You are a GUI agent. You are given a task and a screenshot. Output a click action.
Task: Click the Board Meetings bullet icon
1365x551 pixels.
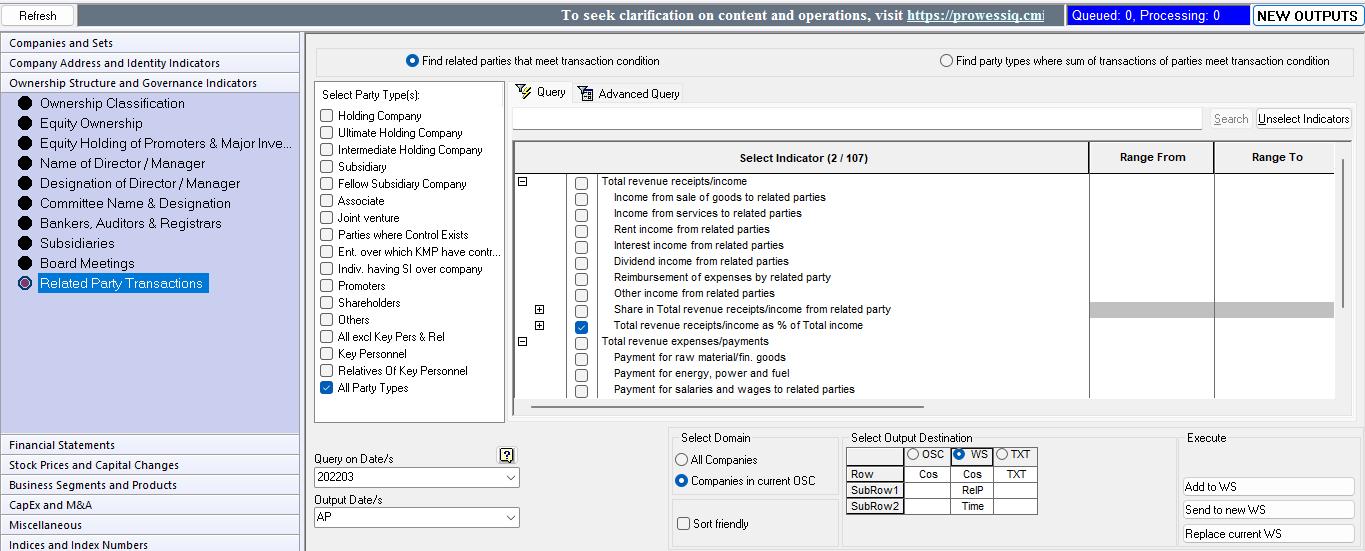pyautogui.click(x=25, y=263)
